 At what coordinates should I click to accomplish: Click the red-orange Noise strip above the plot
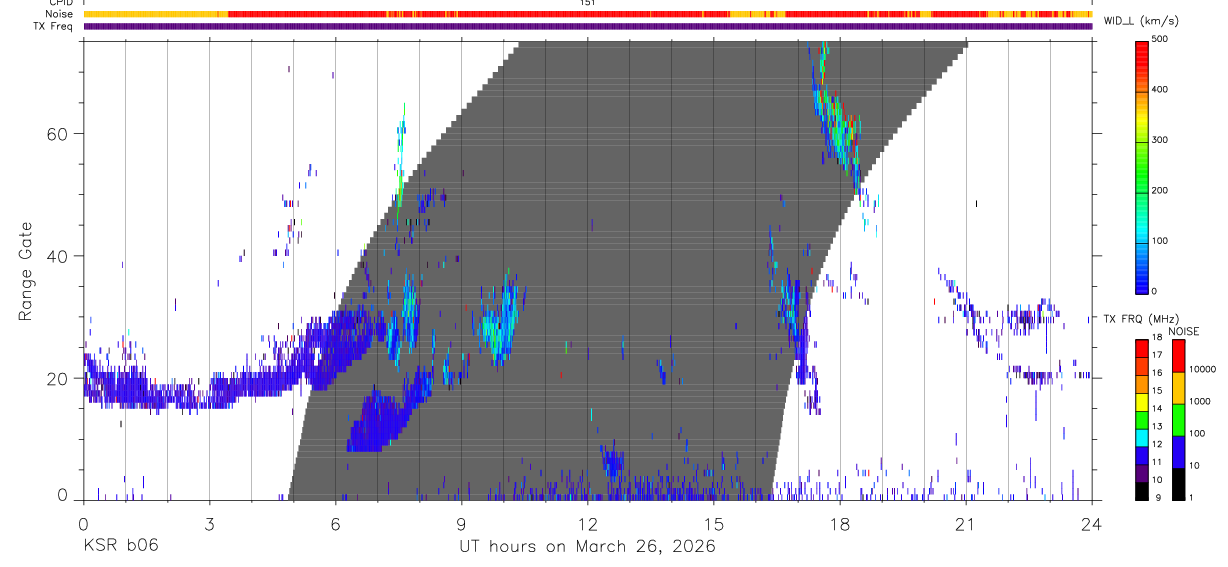(587, 14)
